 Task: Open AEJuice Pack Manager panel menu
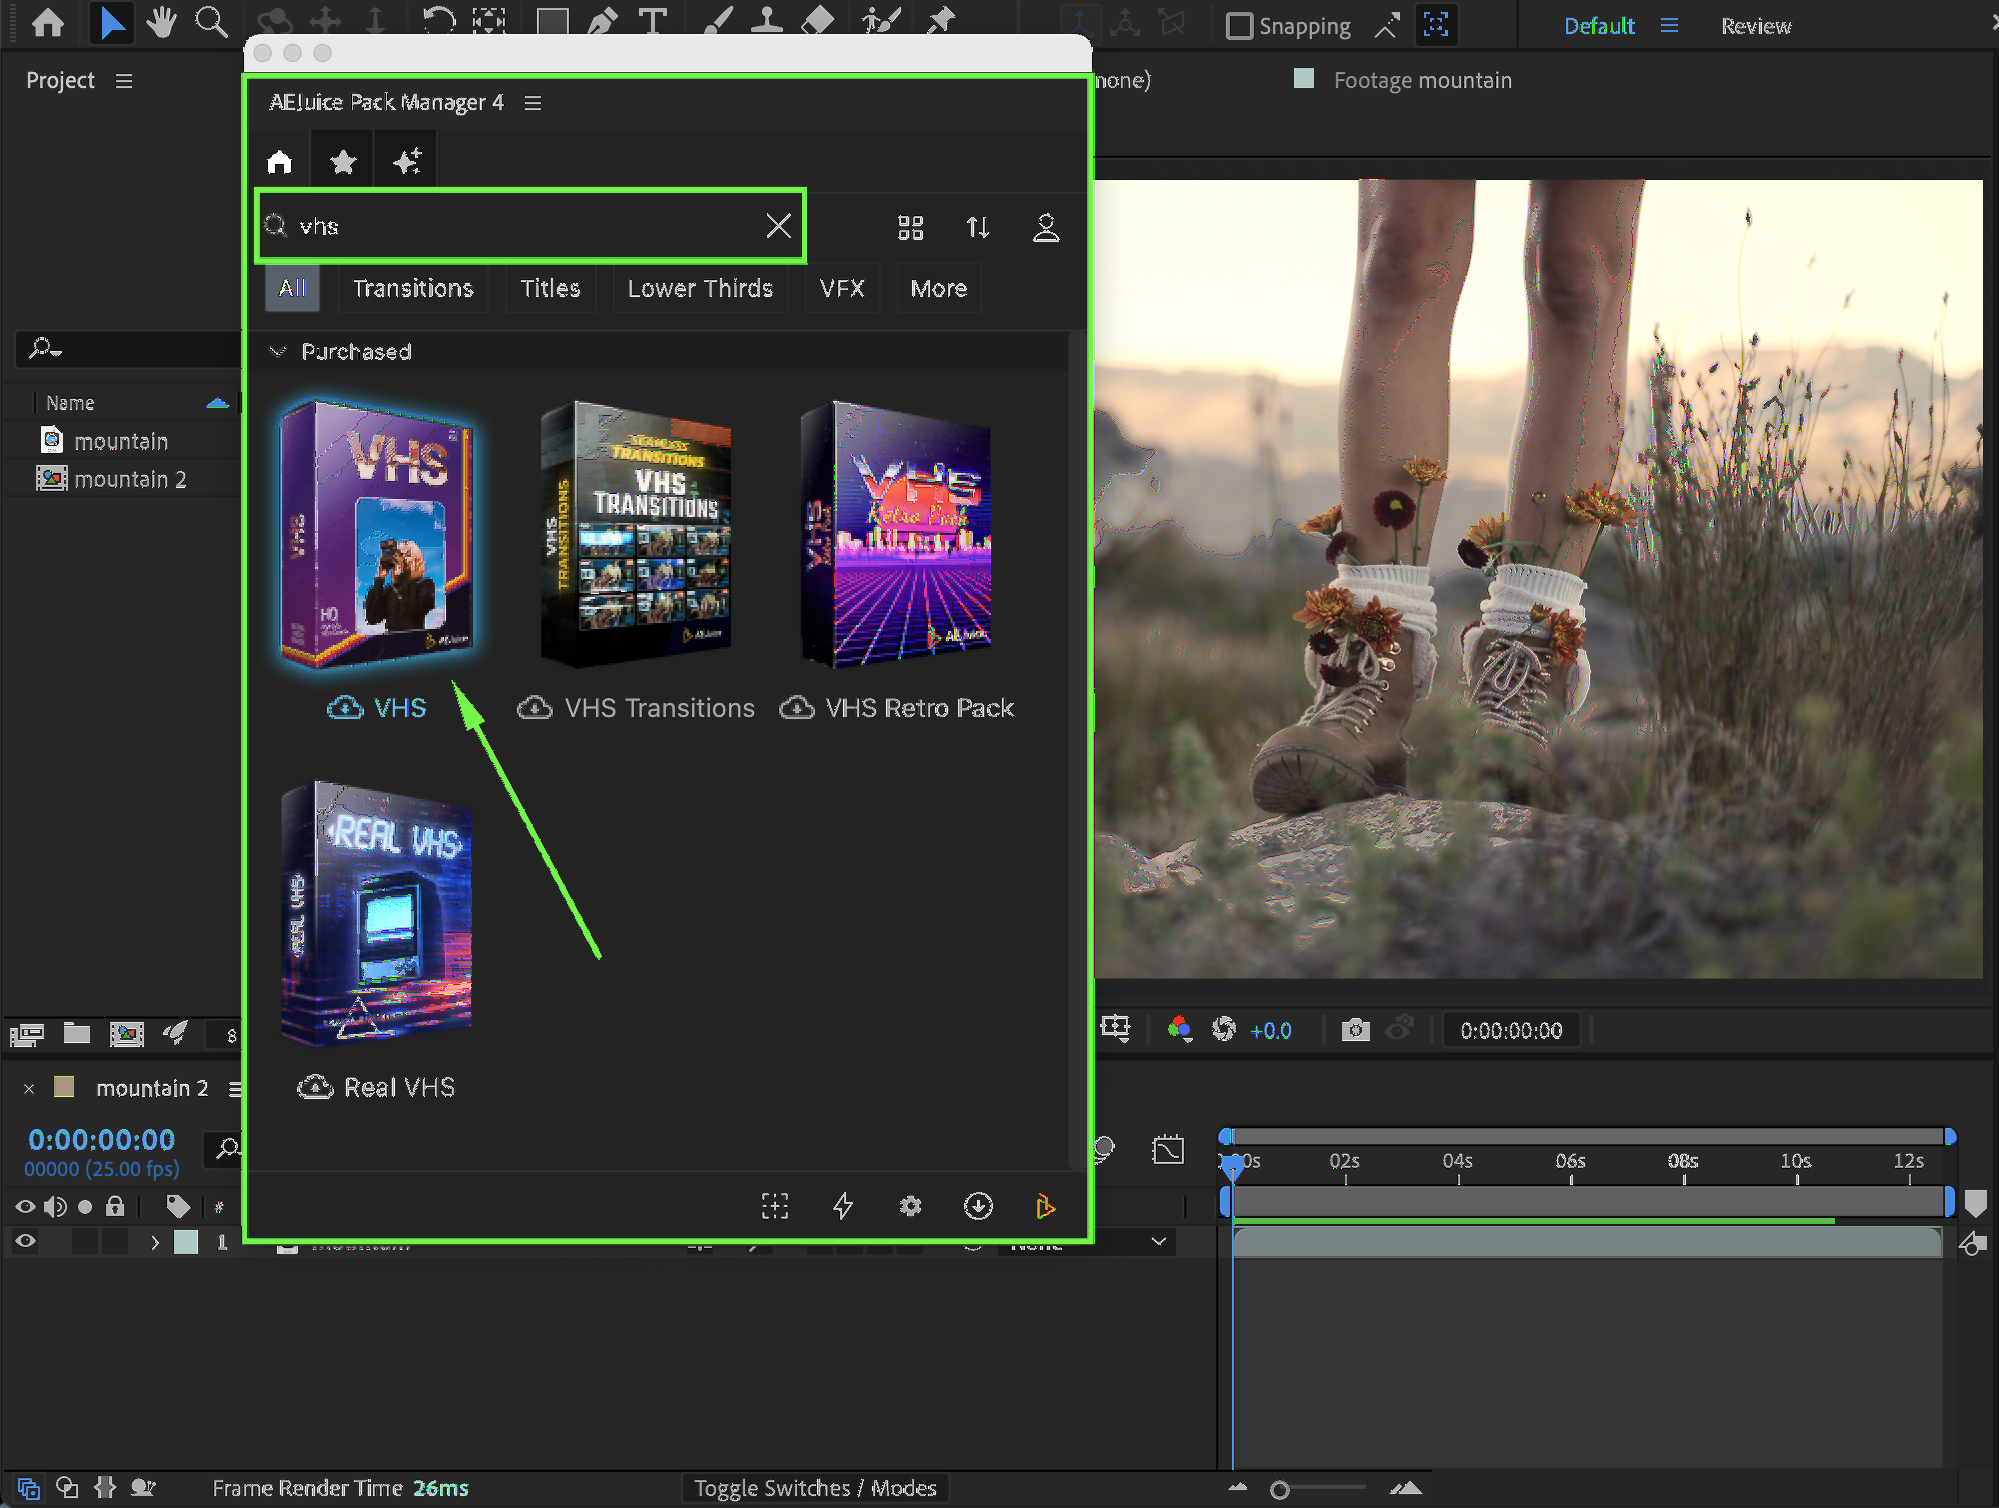533,103
